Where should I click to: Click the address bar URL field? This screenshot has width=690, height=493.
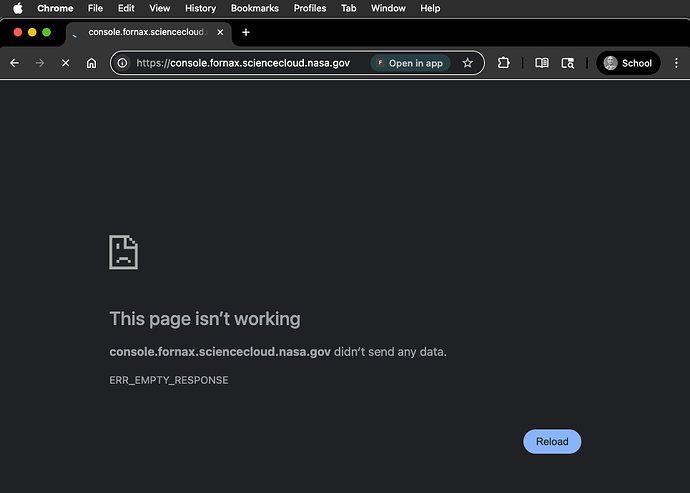pos(243,63)
